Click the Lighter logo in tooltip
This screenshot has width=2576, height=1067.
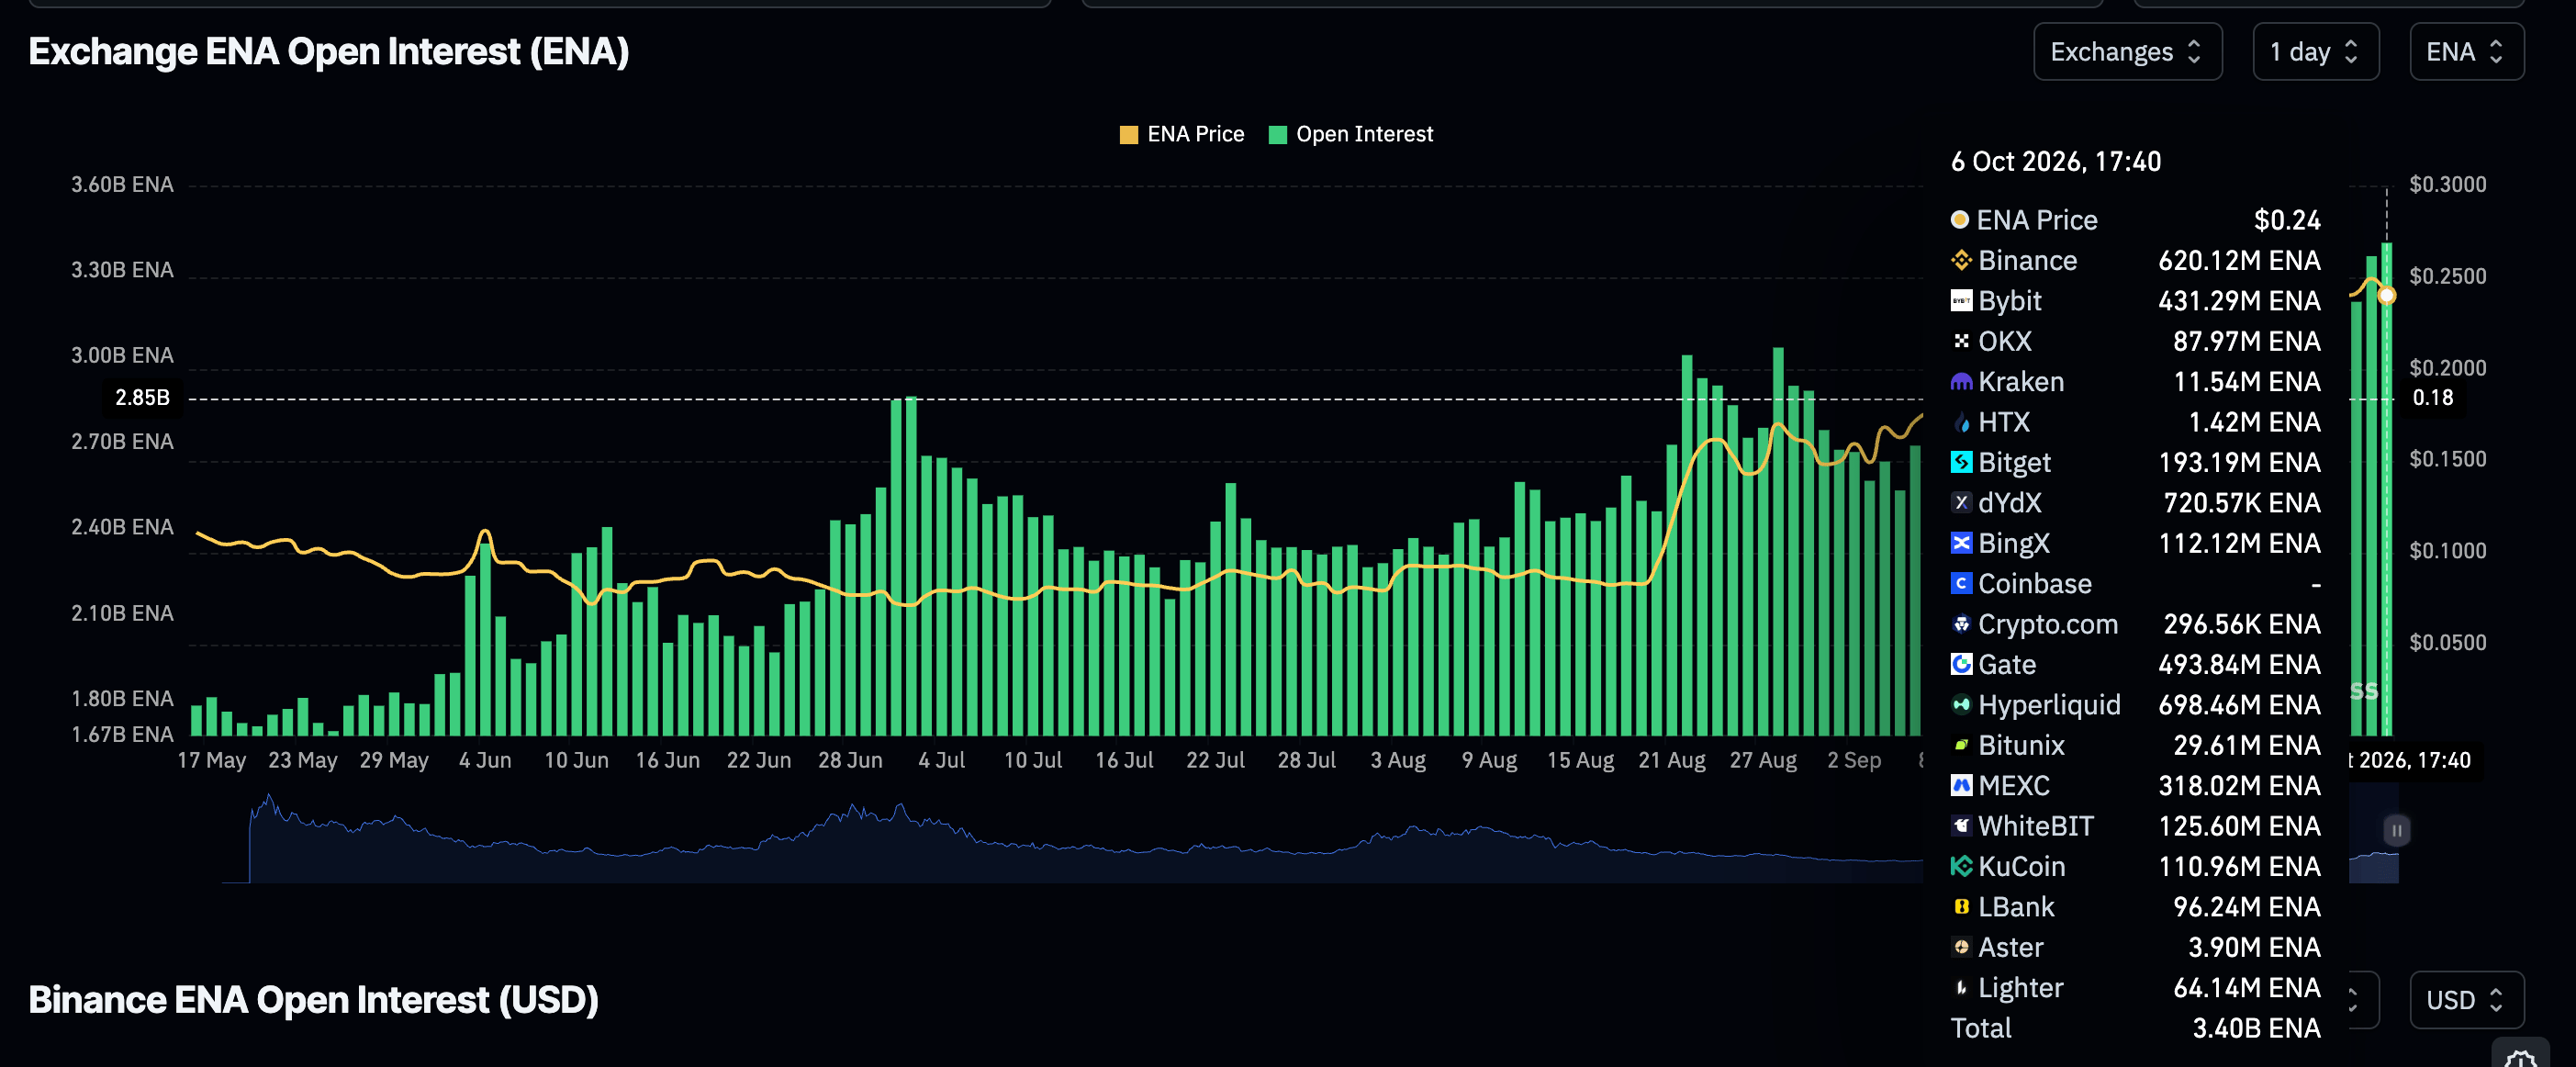(x=1961, y=987)
